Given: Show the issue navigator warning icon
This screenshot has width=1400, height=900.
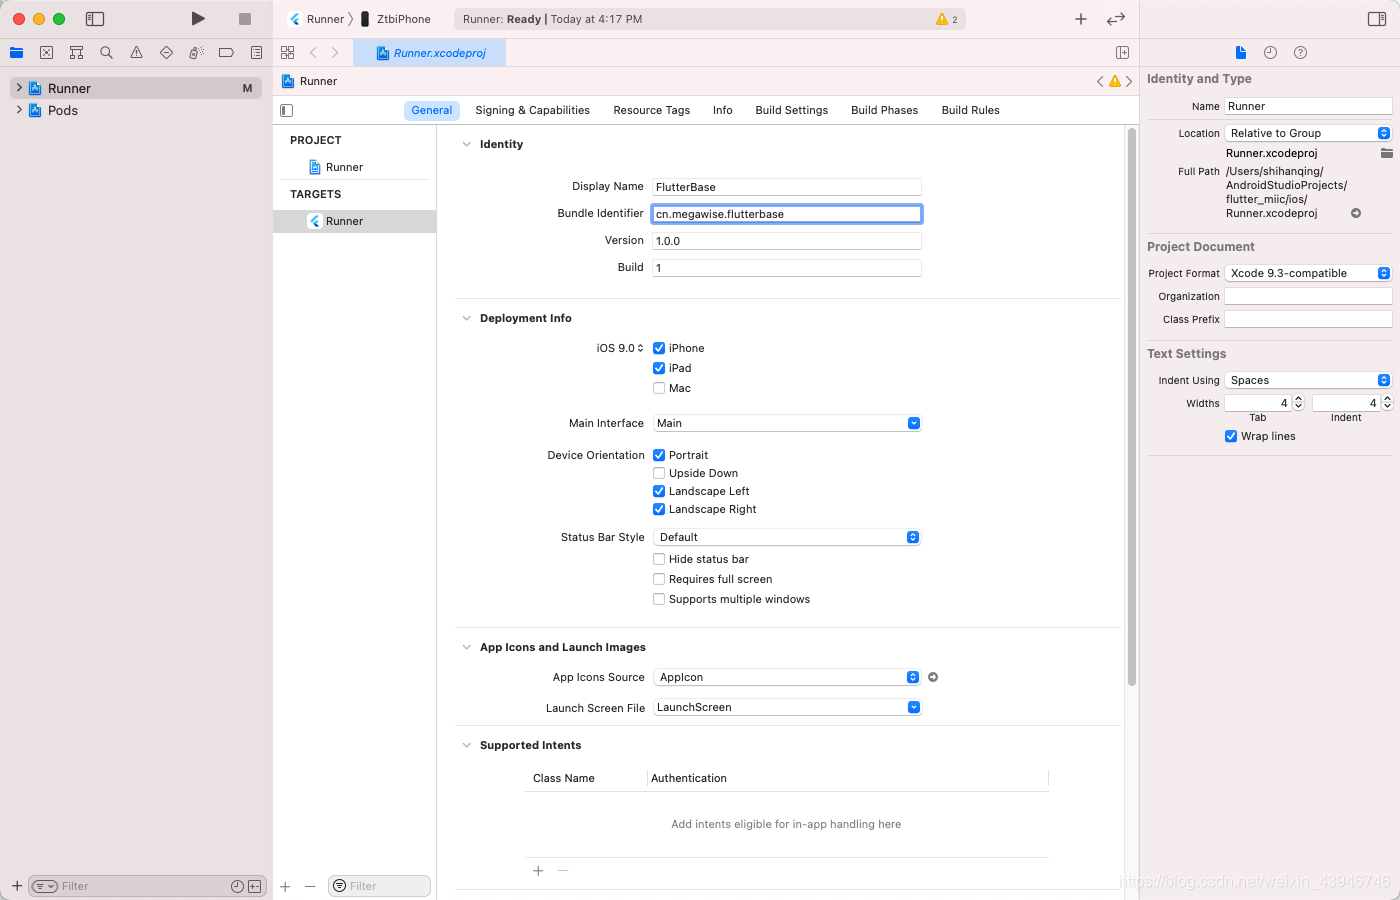Looking at the screenshot, I should click(x=136, y=53).
